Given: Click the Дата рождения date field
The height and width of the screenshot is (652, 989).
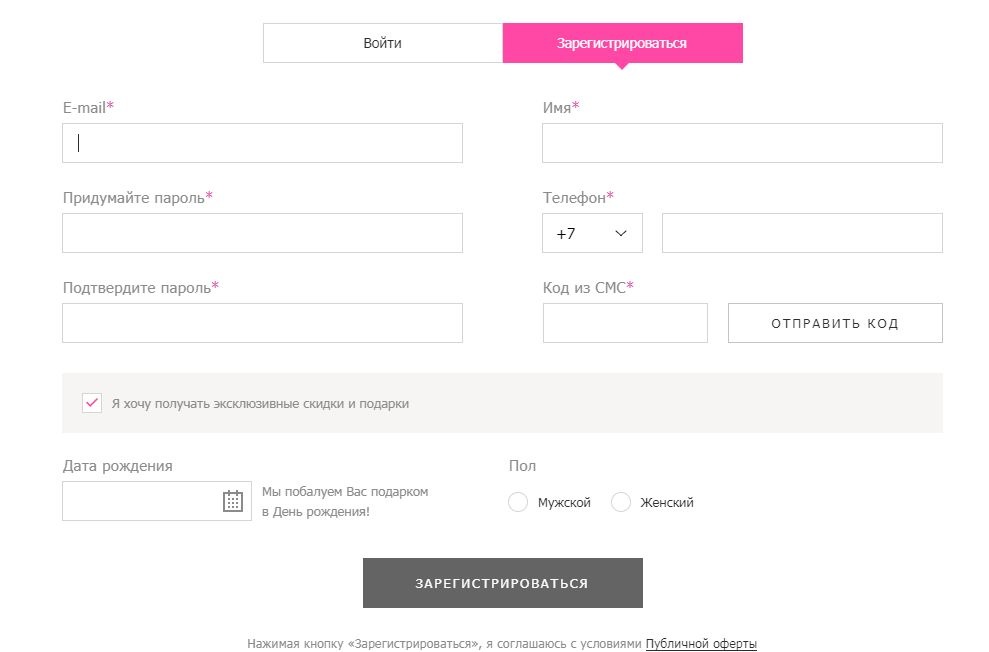Looking at the screenshot, I should click(x=140, y=501).
